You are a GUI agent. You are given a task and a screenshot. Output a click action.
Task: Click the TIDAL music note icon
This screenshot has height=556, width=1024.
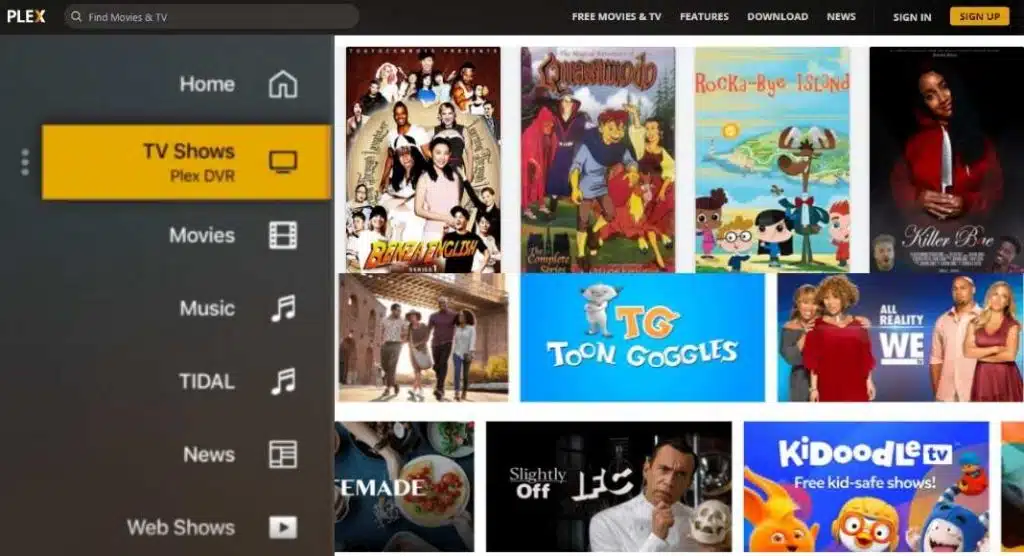click(283, 382)
